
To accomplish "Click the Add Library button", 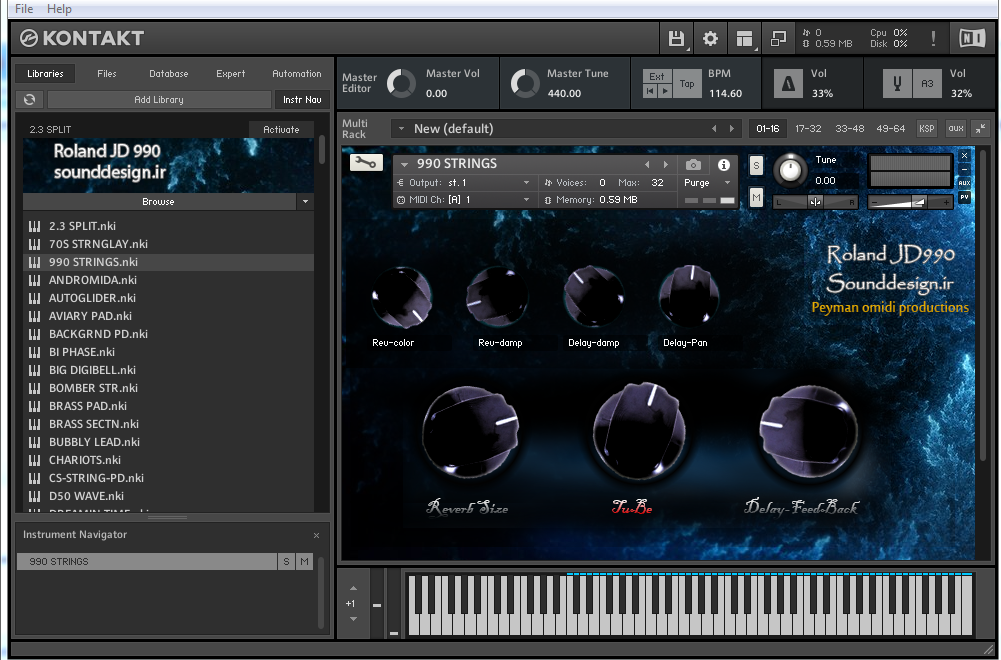I will [159, 100].
